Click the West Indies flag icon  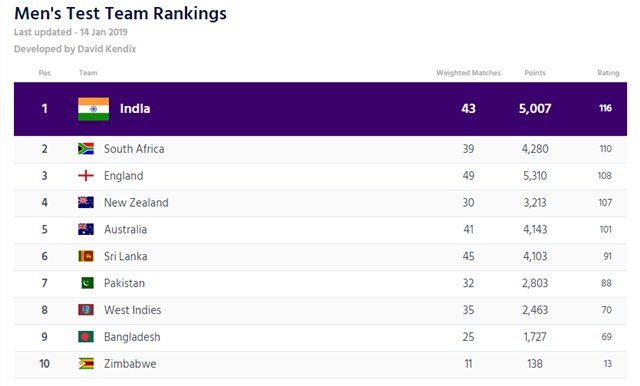(x=86, y=310)
